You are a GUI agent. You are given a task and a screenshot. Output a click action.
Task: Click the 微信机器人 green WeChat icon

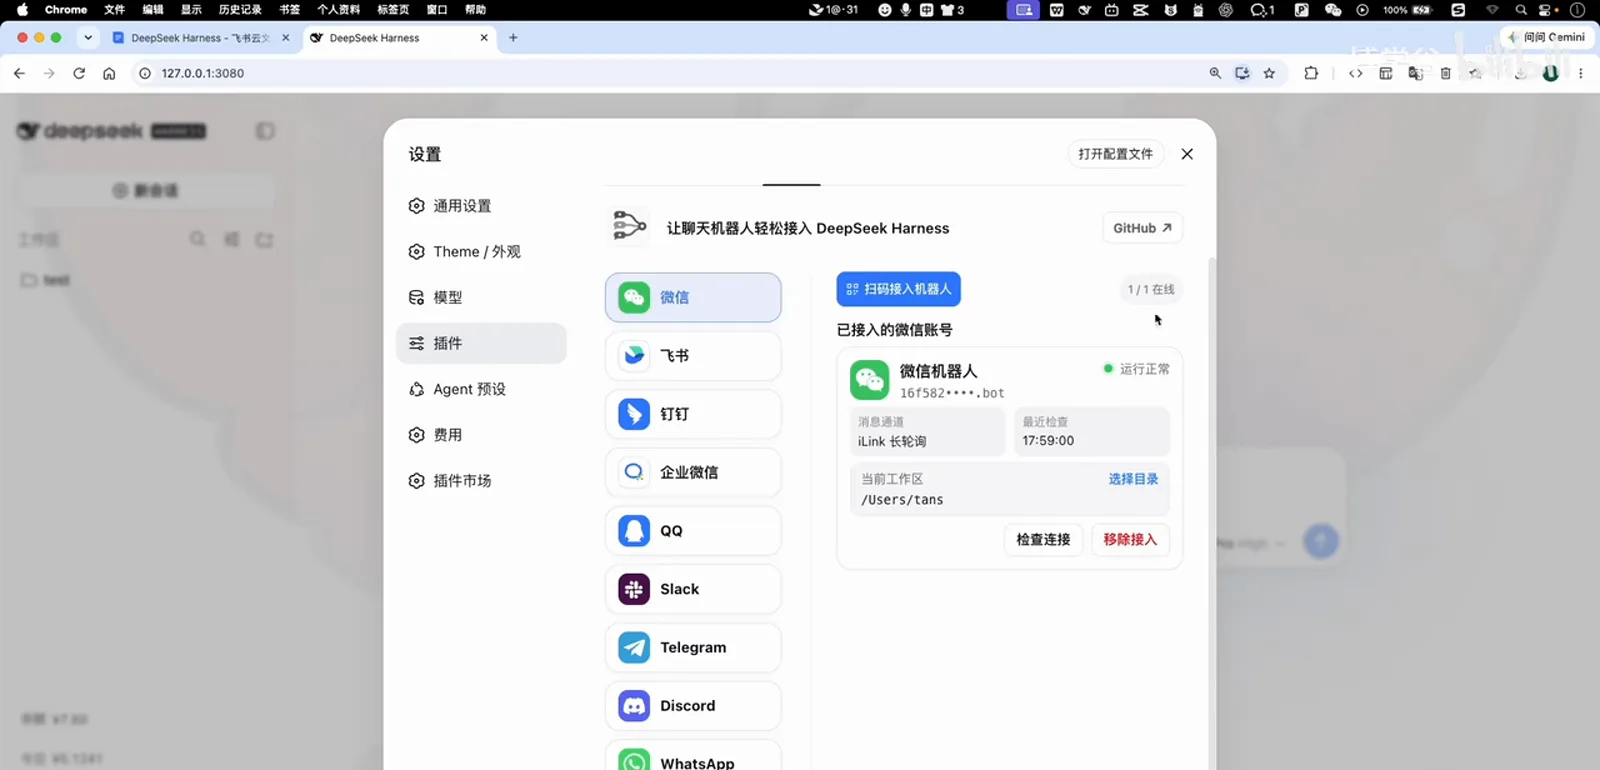(869, 380)
